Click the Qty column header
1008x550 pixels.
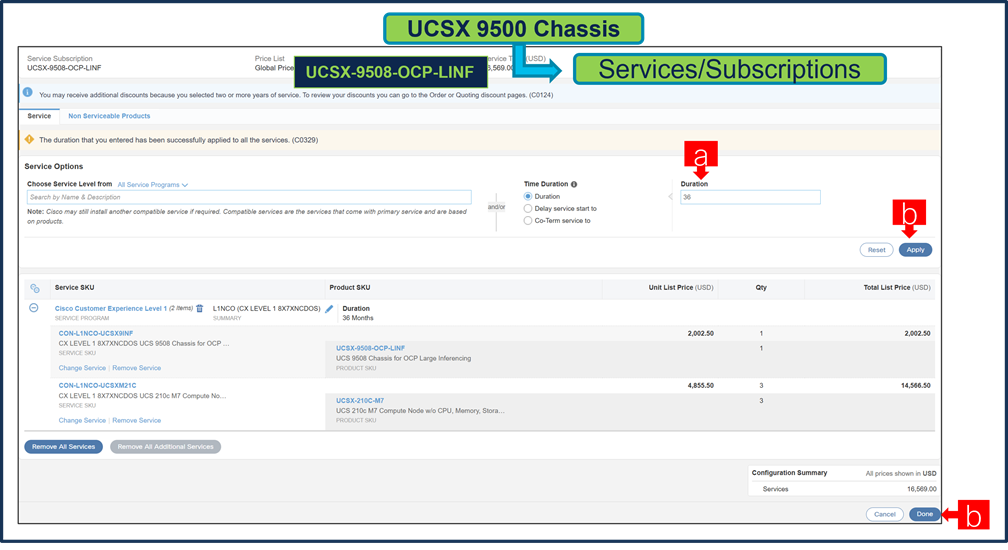(x=761, y=288)
